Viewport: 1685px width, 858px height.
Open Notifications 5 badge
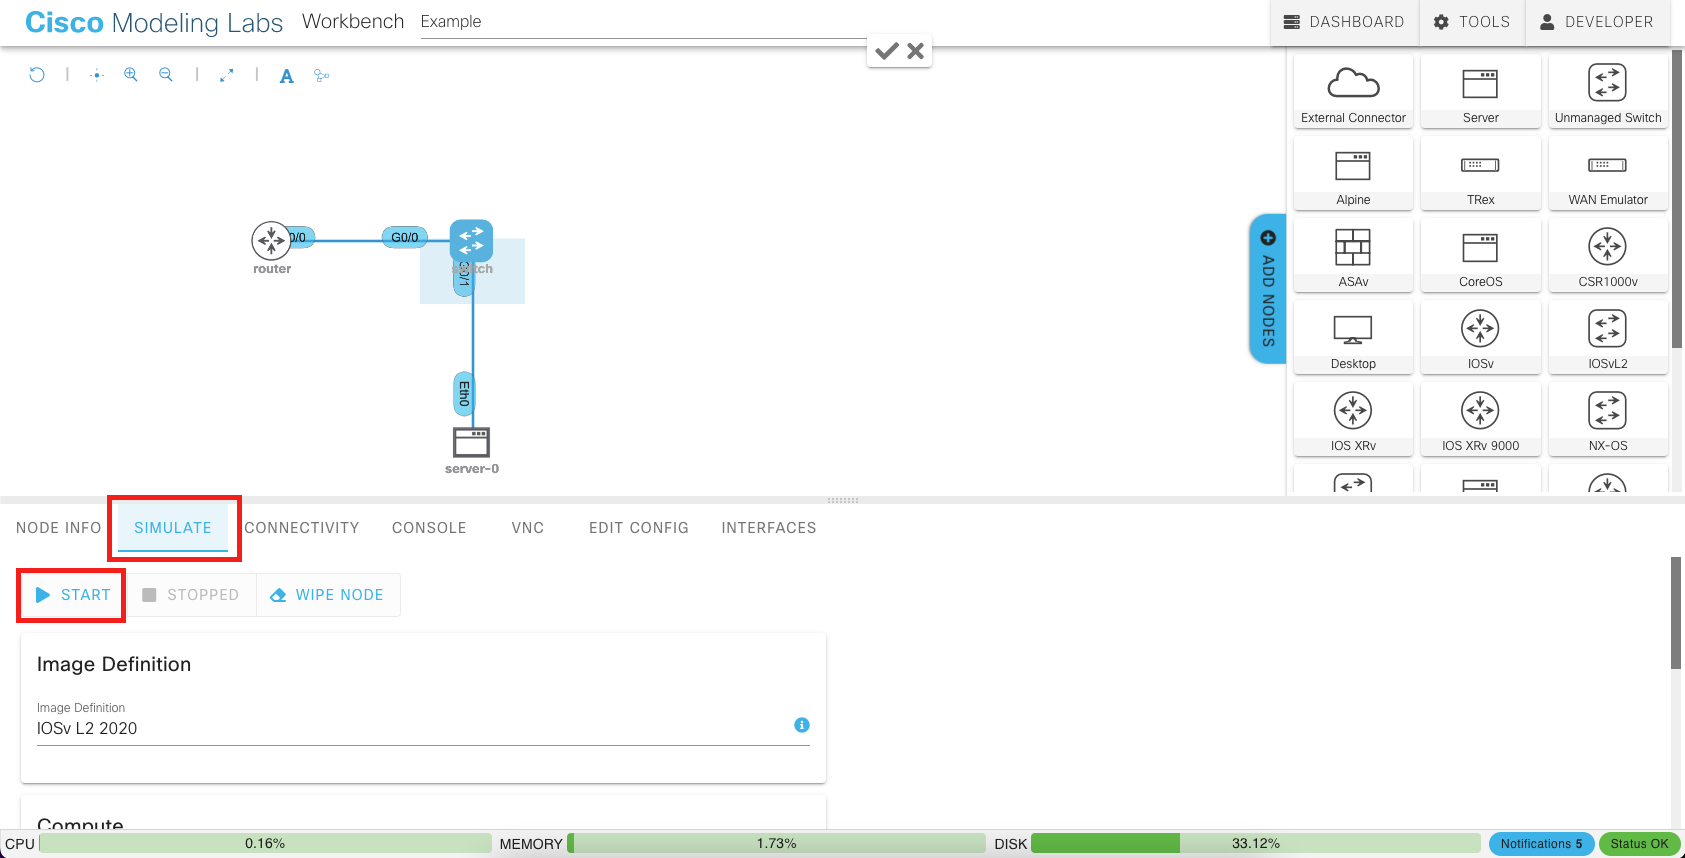(1541, 844)
